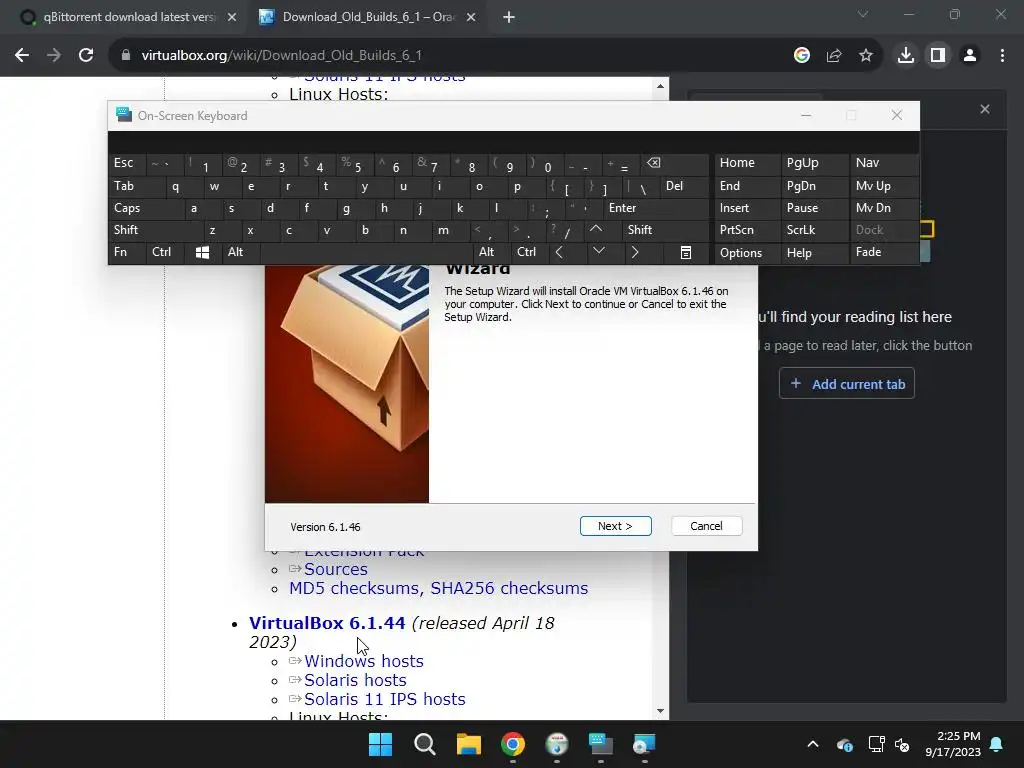Close the reading list side panel
This screenshot has height=768, width=1024.
point(985,109)
